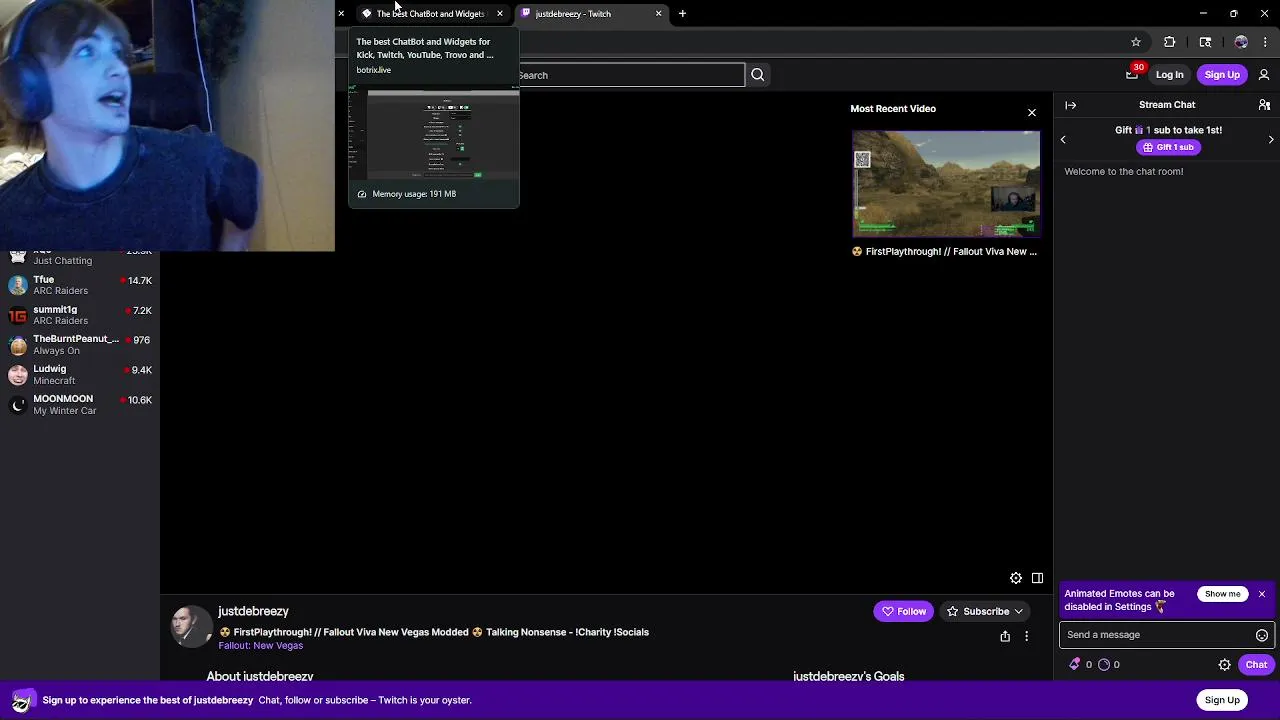Open Ludwig's channel in the sidebar
The image size is (1280, 720).
(80, 375)
